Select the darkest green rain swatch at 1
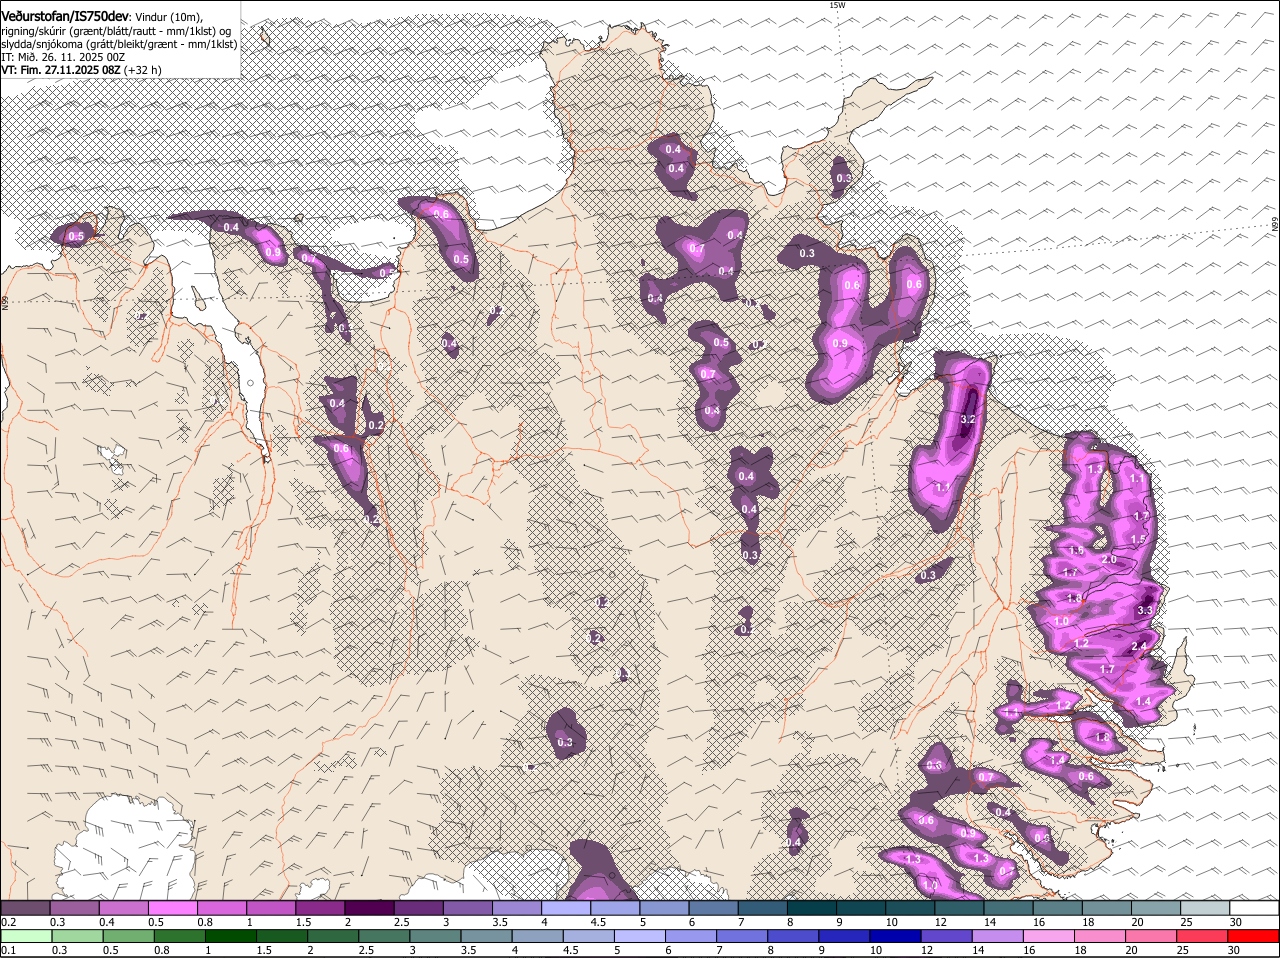 (x=231, y=936)
